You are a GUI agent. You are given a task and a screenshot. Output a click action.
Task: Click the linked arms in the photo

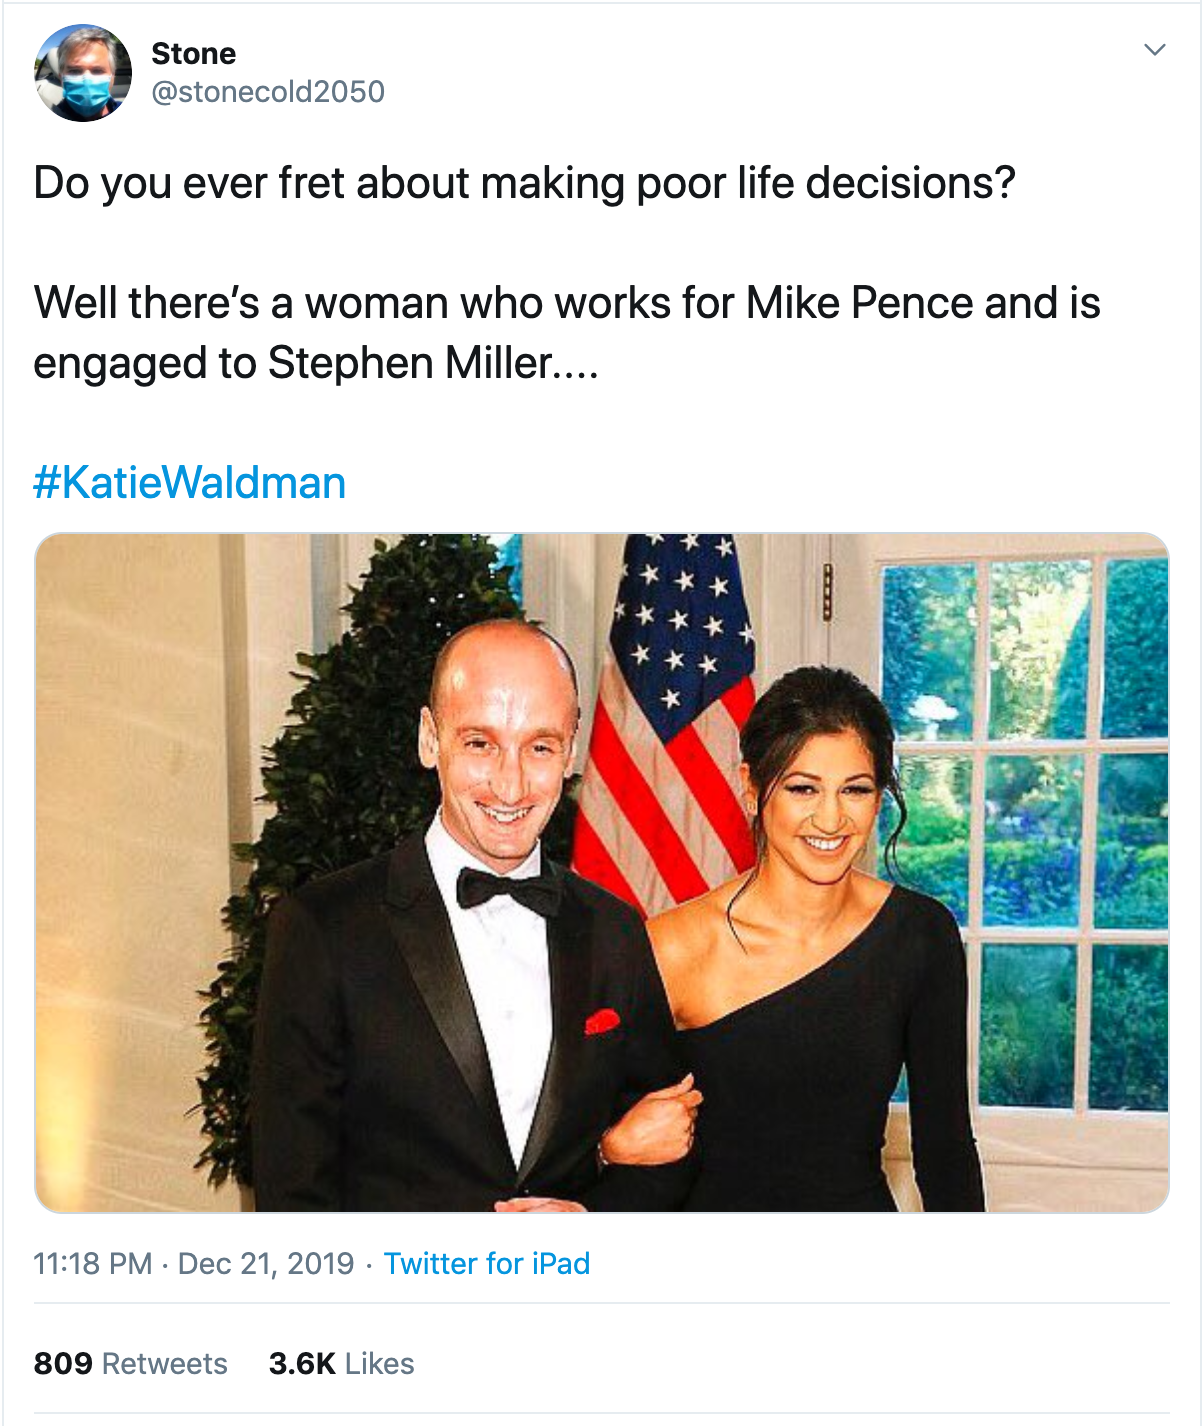pos(655,1120)
